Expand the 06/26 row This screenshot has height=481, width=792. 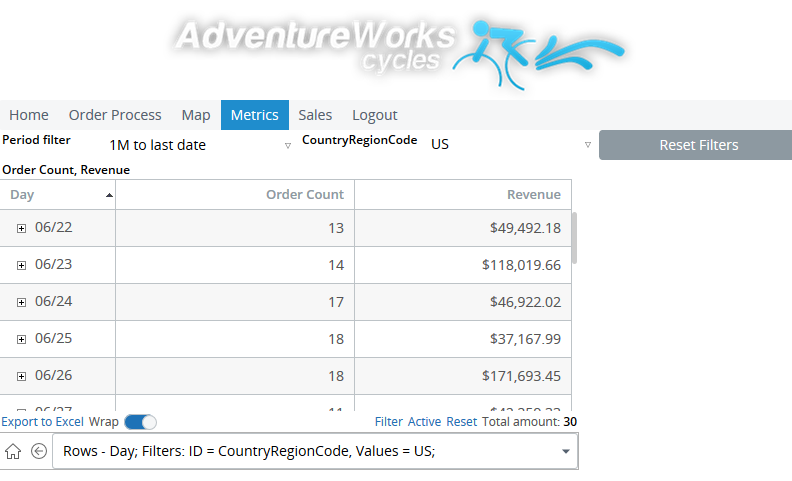pos(22,376)
